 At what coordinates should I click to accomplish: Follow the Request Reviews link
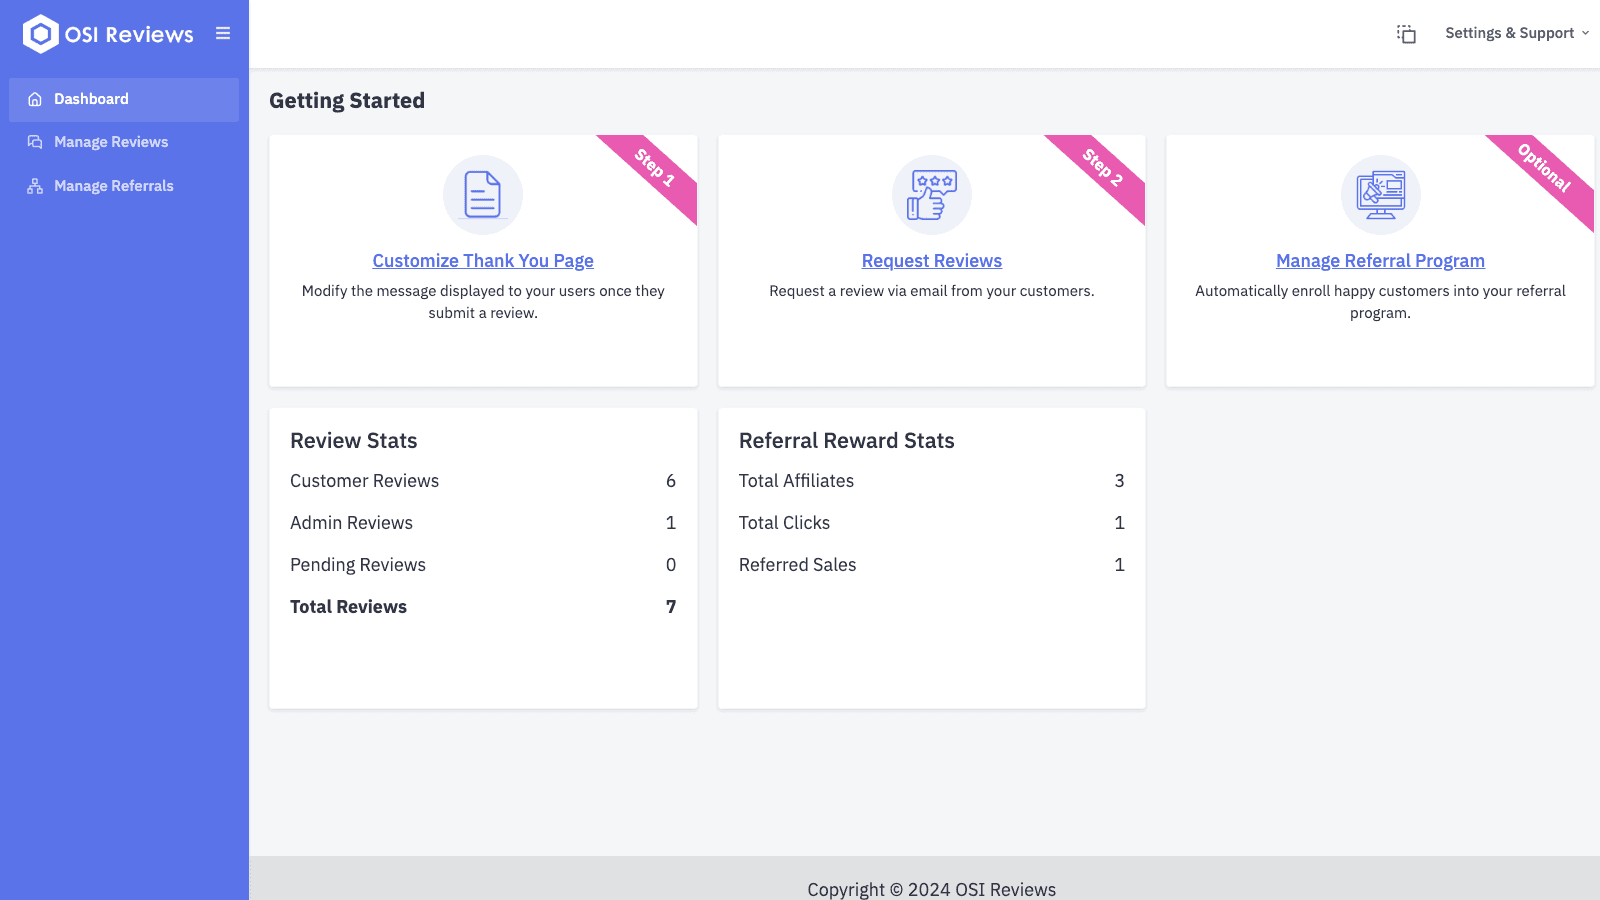[x=931, y=261]
